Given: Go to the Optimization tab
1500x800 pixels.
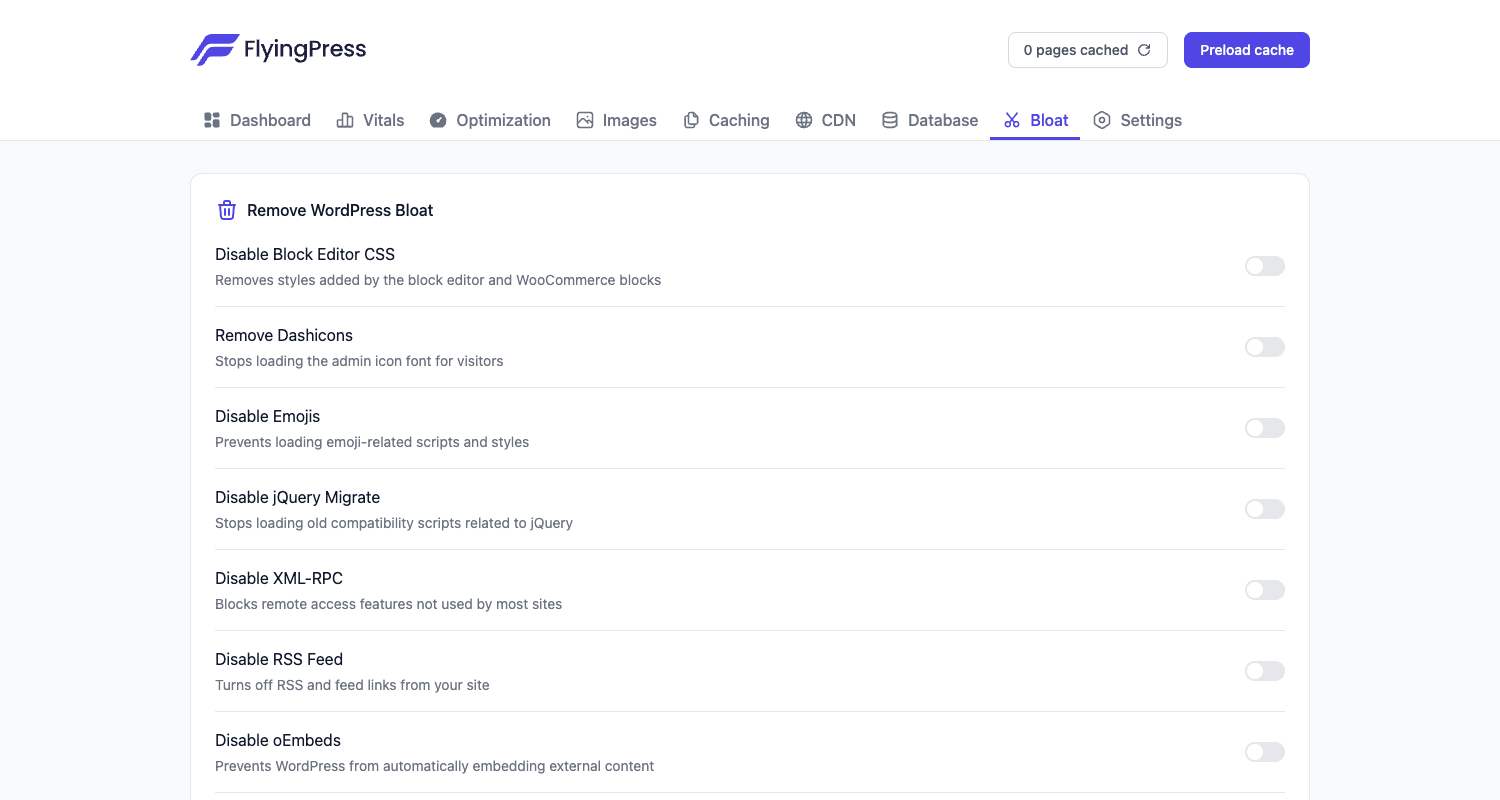Looking at the screenshot, I should click(490, 120).
